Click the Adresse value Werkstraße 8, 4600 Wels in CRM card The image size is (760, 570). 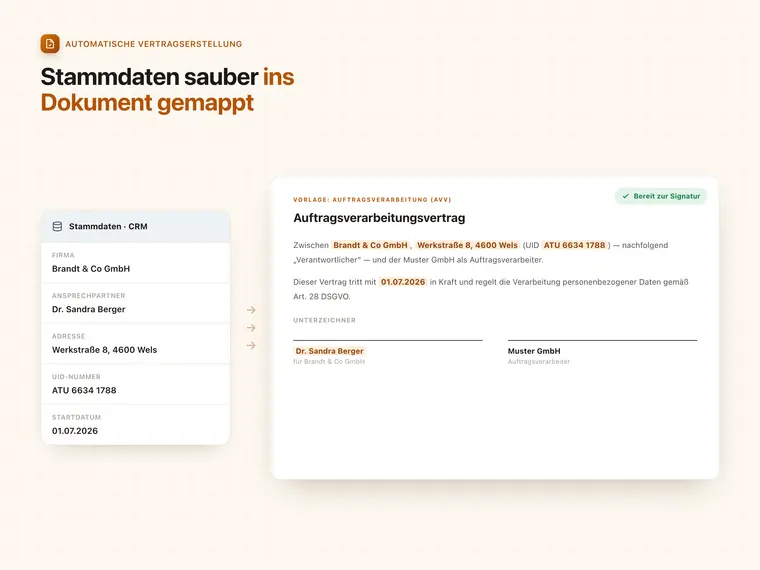[x=105, y=350]
